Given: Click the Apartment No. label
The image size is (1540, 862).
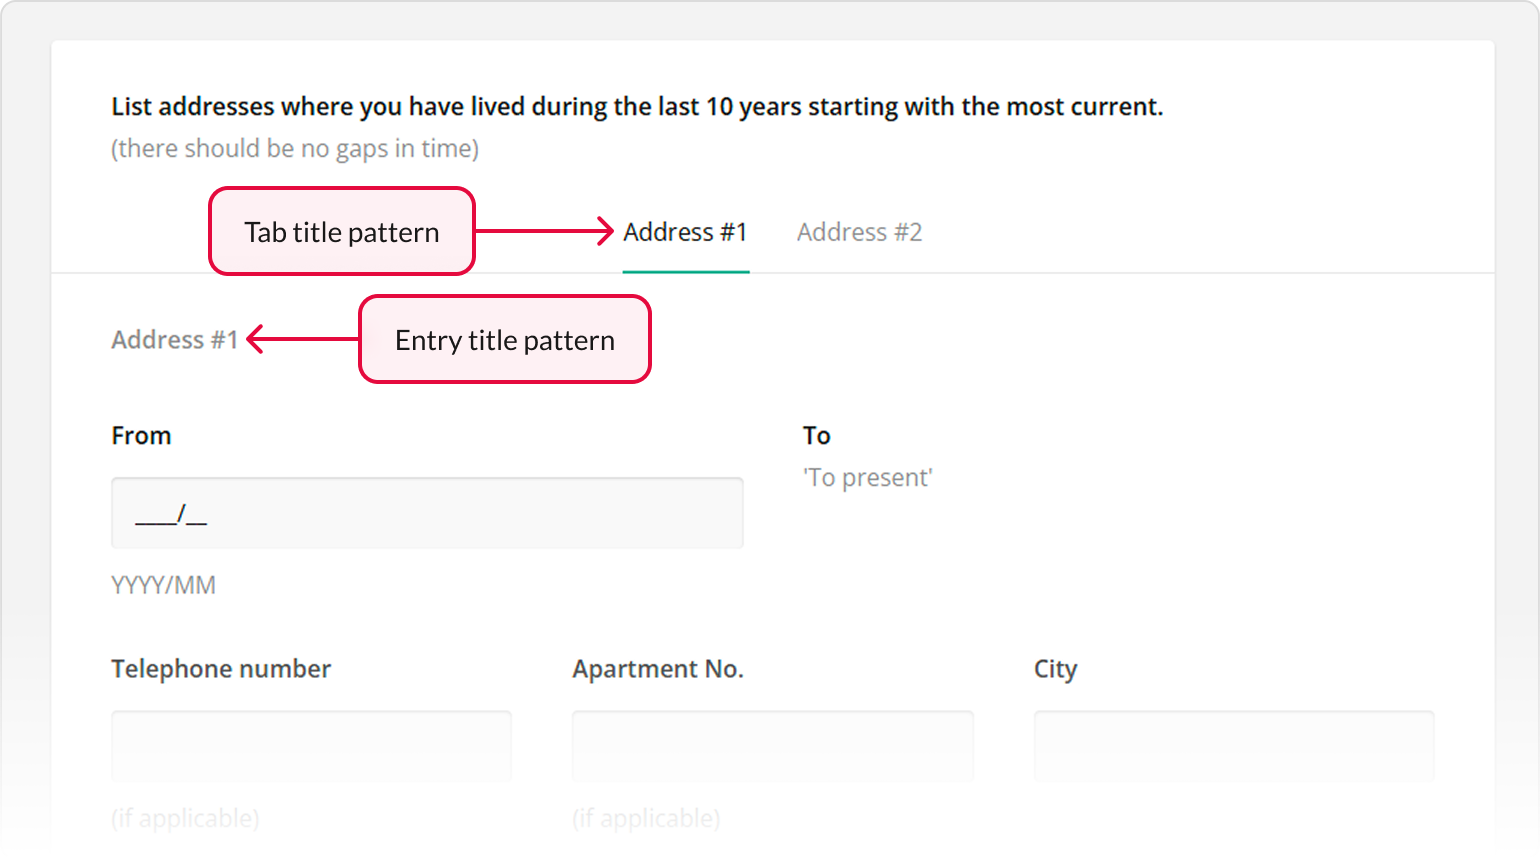Looking at the screenshot, I should pyautogui.click(x=658, y=668).
